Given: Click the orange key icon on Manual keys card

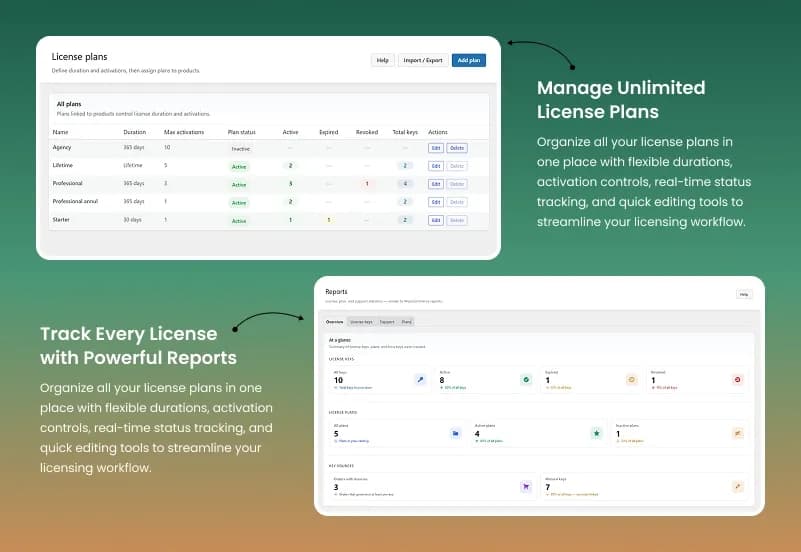Looking at the screenshot, I should pos(737,487).
